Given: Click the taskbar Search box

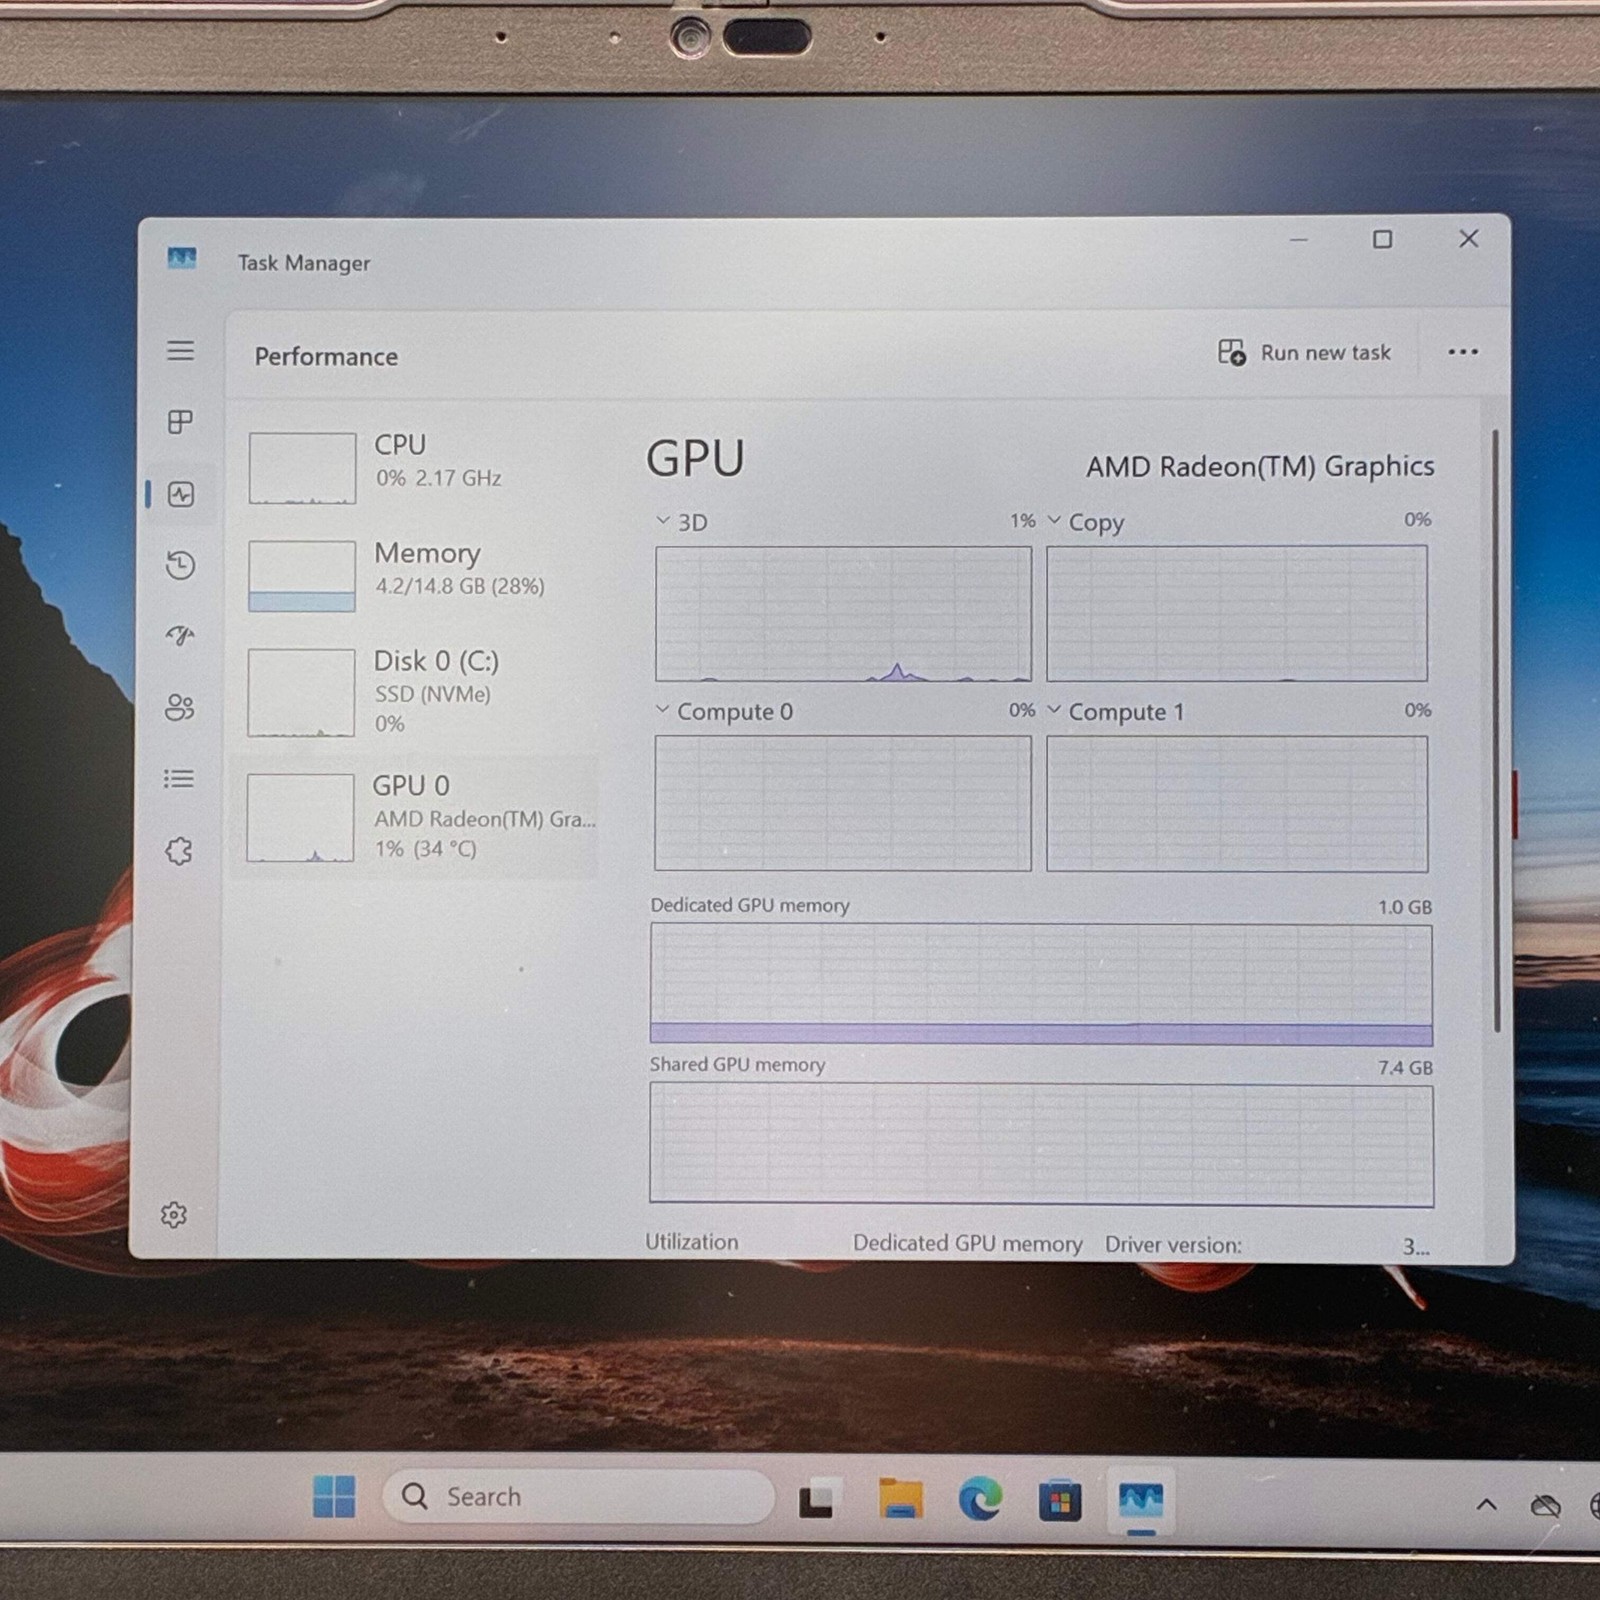Looking at the screenshot, I should pos(578,1496).
